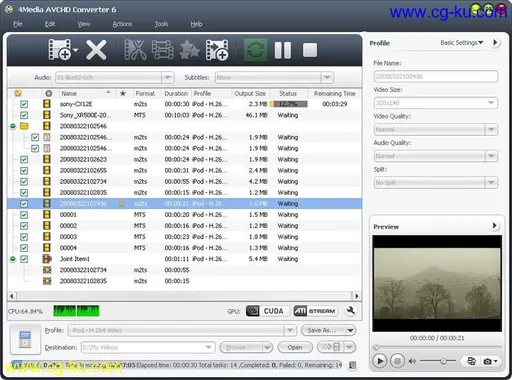Open the File menu
Screen dimensions: 512x380
(x=18, y=24)
